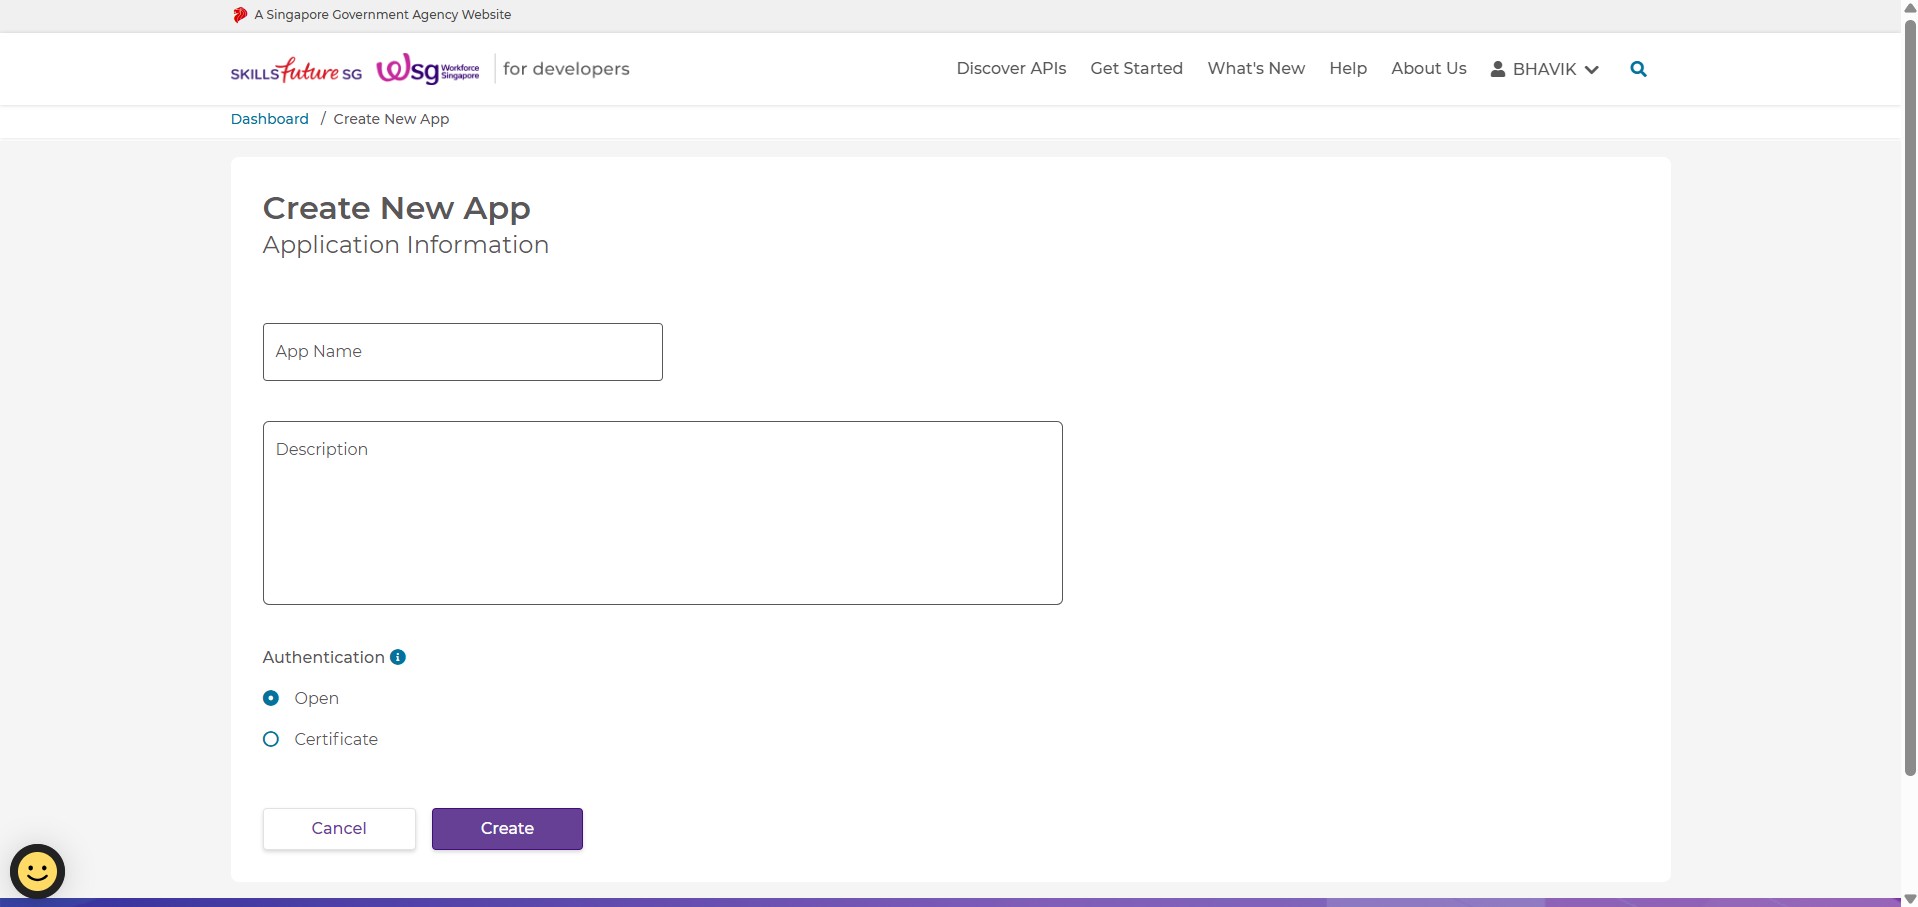Focus the App Name input field
This screenshot has height=907, width=1918.
click(x=462, y=352)
